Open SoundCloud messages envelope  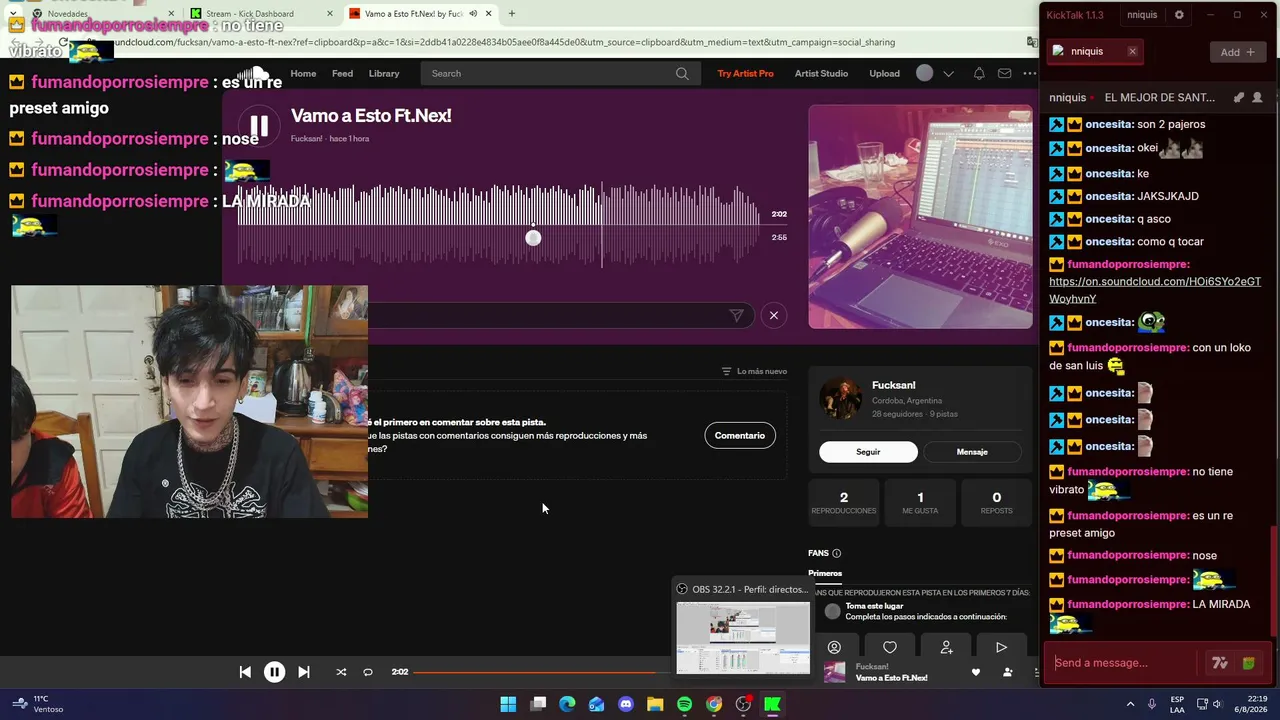1004,73
